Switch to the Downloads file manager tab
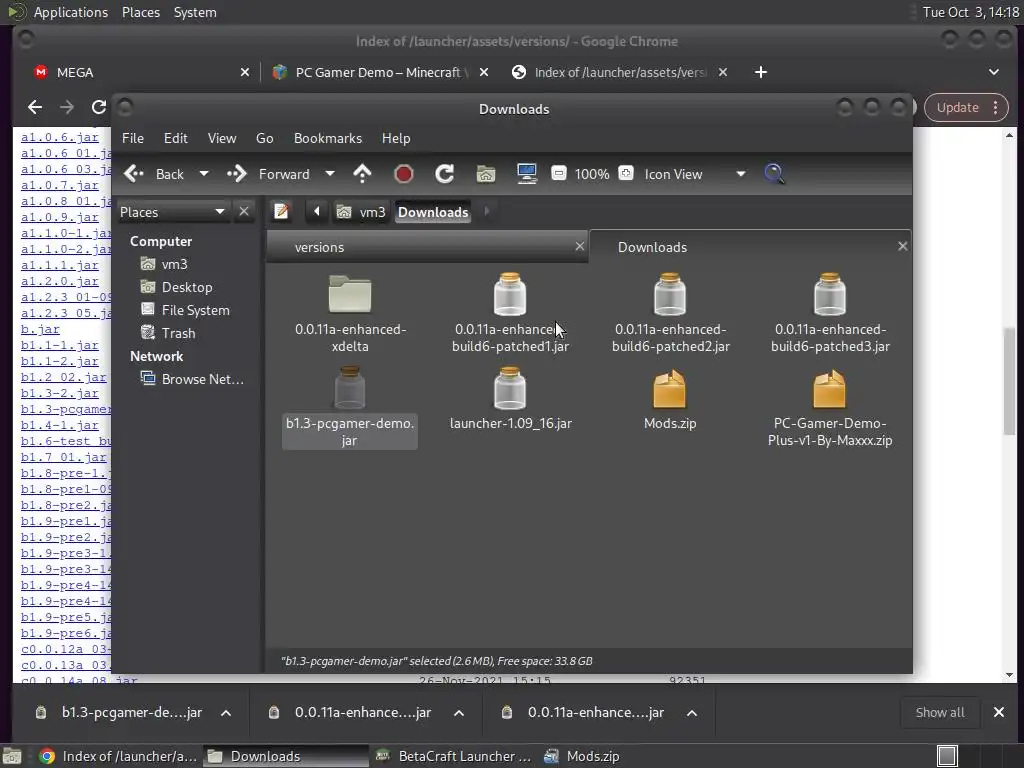The image size is (1024, 768). point(750,247)
